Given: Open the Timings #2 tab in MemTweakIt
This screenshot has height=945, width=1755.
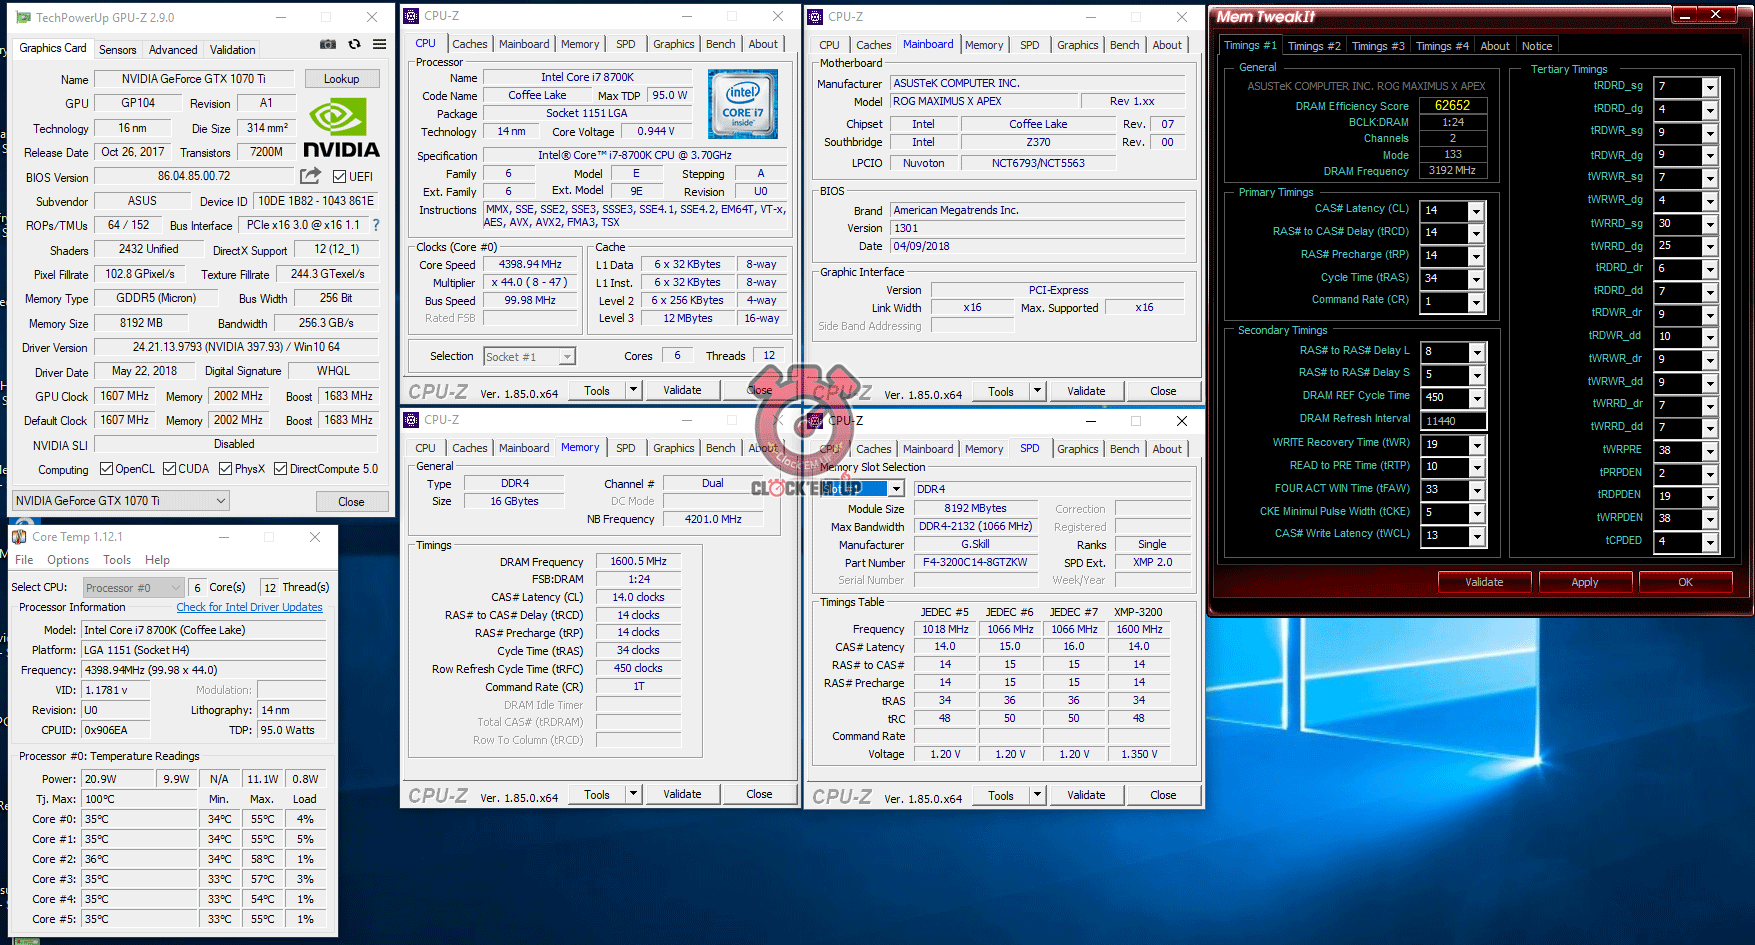Looking at the screenshot, I should [1313, 46].
